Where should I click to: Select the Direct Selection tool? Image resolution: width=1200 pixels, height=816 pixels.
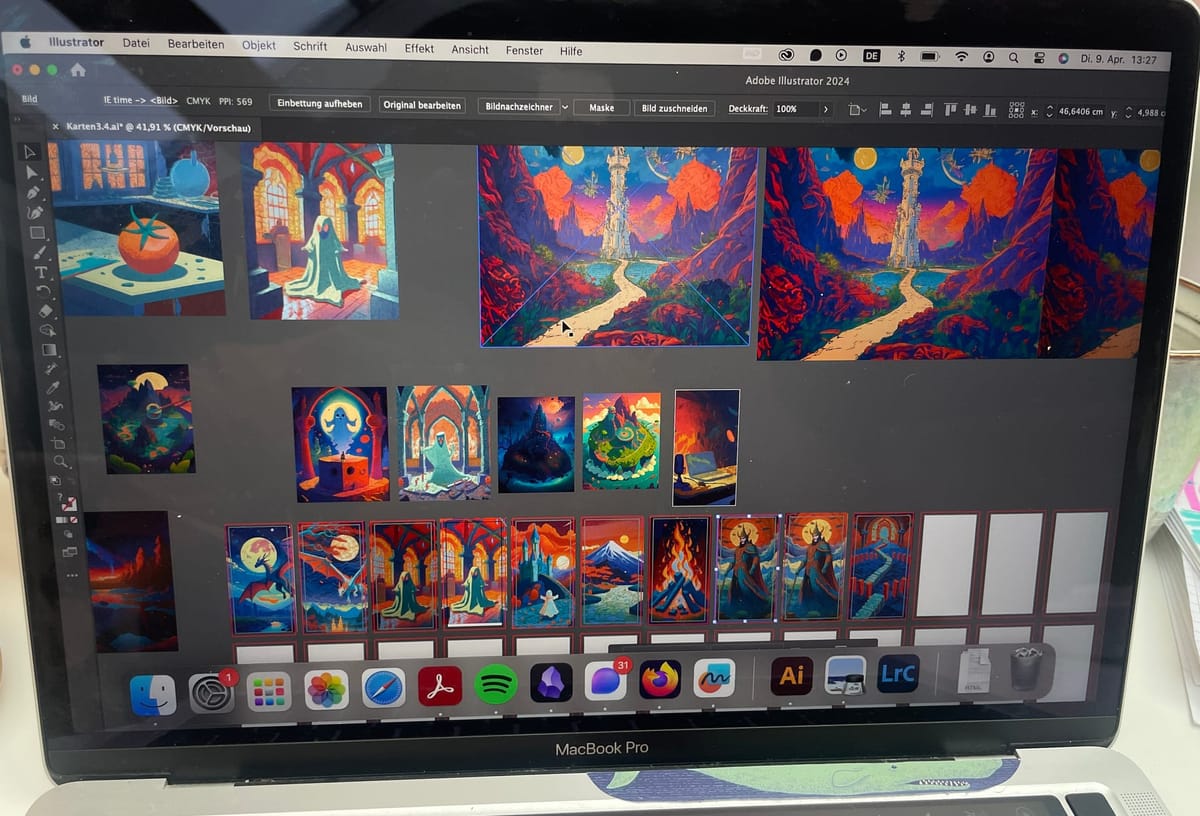click(33, 172)
